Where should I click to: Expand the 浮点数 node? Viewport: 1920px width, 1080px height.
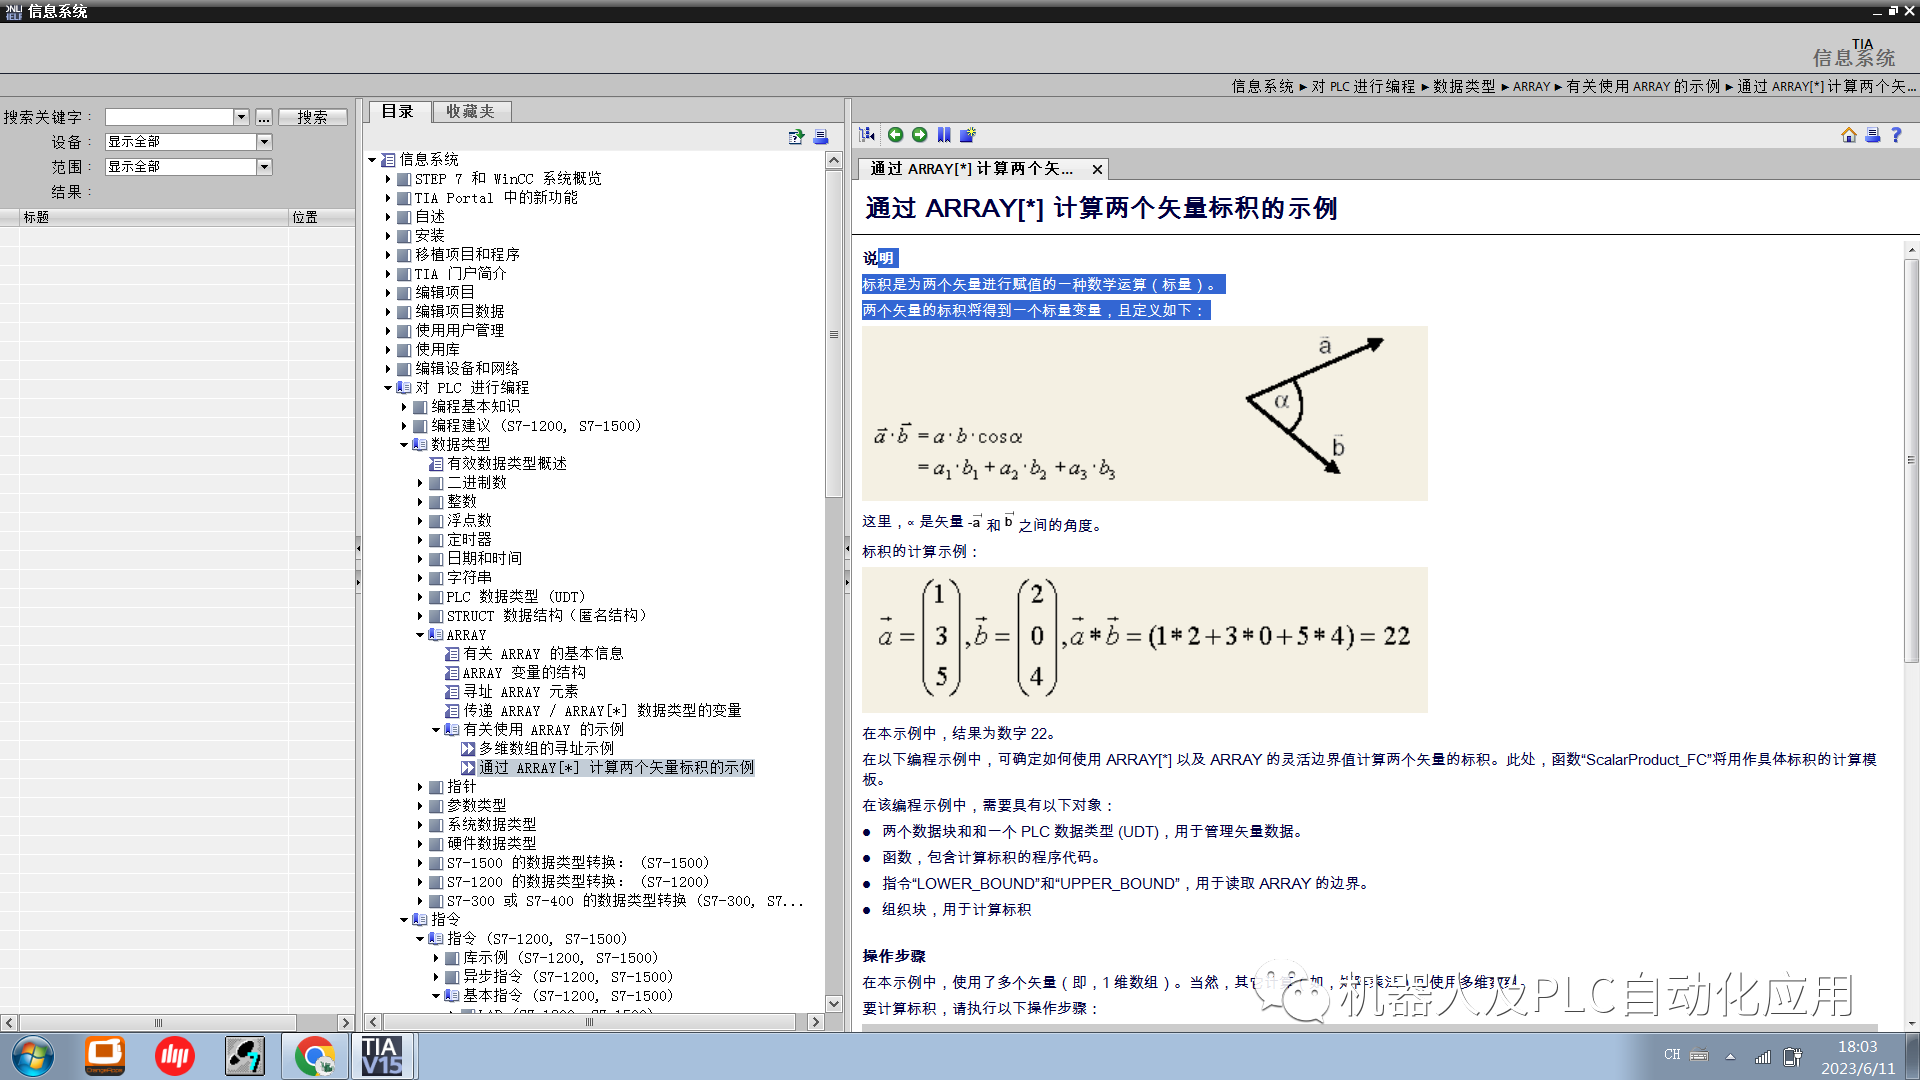click(x=420, y=521)
